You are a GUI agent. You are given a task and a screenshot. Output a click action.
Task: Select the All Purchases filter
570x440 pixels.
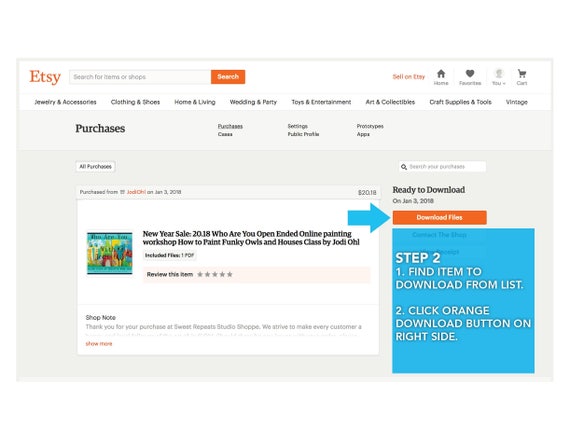96,167
